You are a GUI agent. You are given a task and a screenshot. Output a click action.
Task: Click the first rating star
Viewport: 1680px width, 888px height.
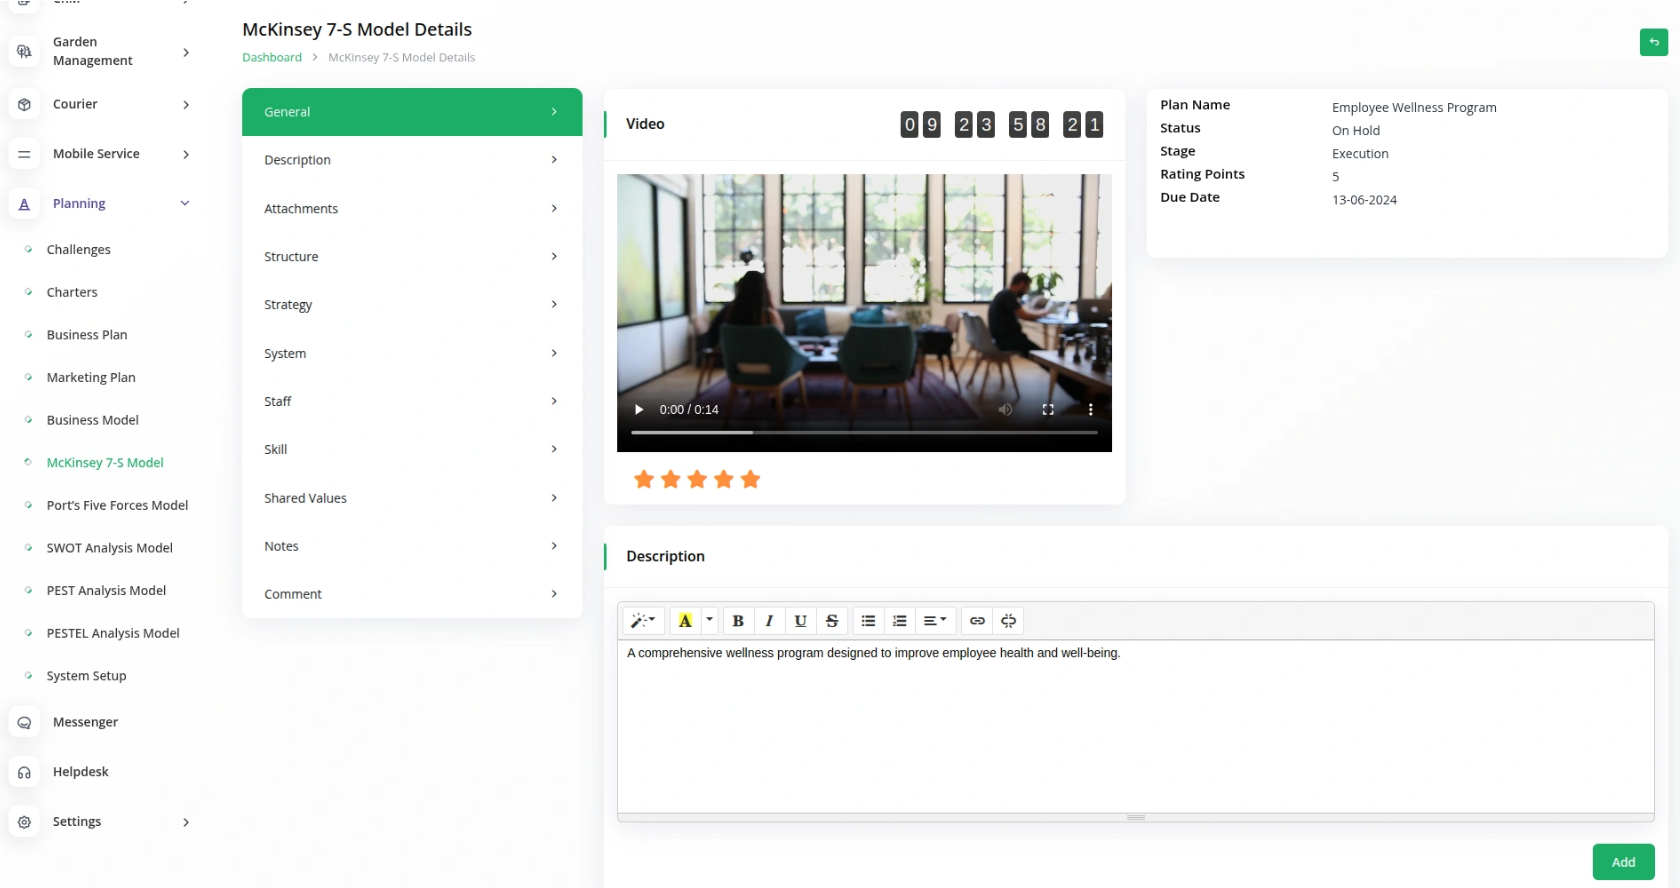coord(644,480)
